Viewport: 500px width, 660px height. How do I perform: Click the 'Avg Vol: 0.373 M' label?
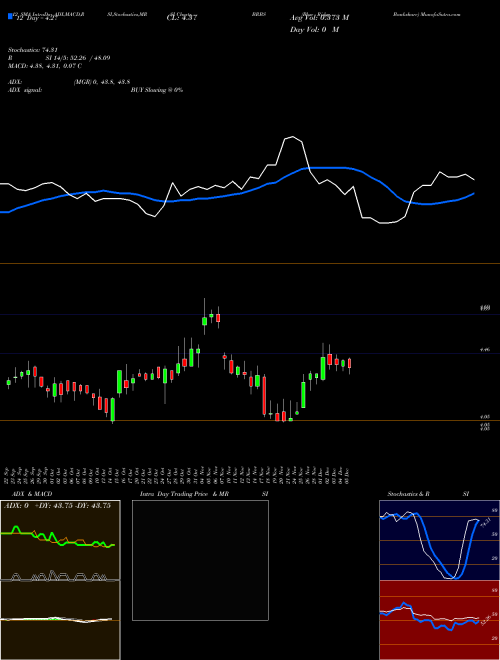point(319,18)
